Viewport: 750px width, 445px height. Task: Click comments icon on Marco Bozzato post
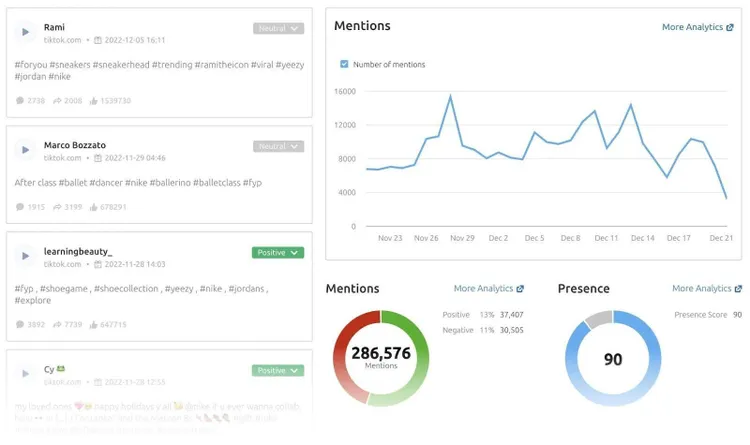pos(20,207)
